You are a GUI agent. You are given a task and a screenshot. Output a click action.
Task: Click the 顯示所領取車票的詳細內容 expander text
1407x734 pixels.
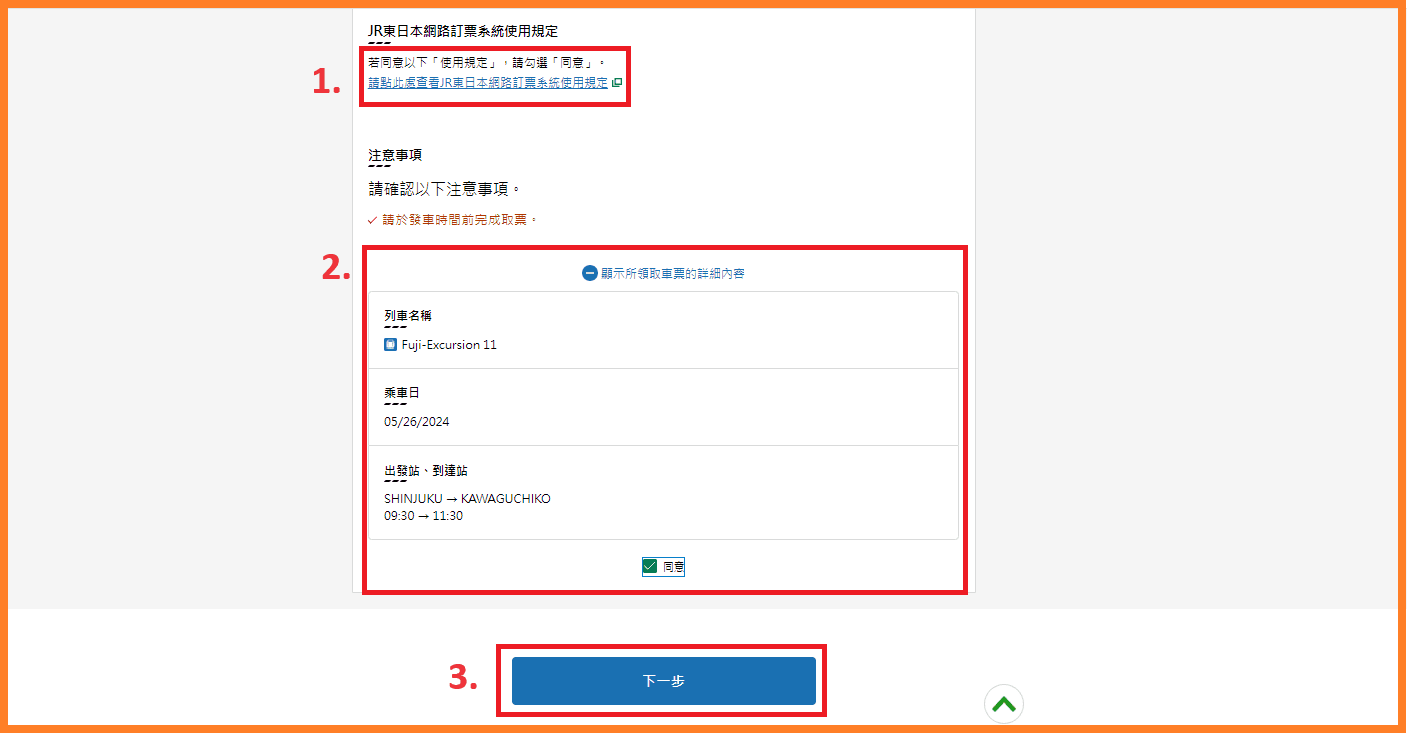point(672,273)
